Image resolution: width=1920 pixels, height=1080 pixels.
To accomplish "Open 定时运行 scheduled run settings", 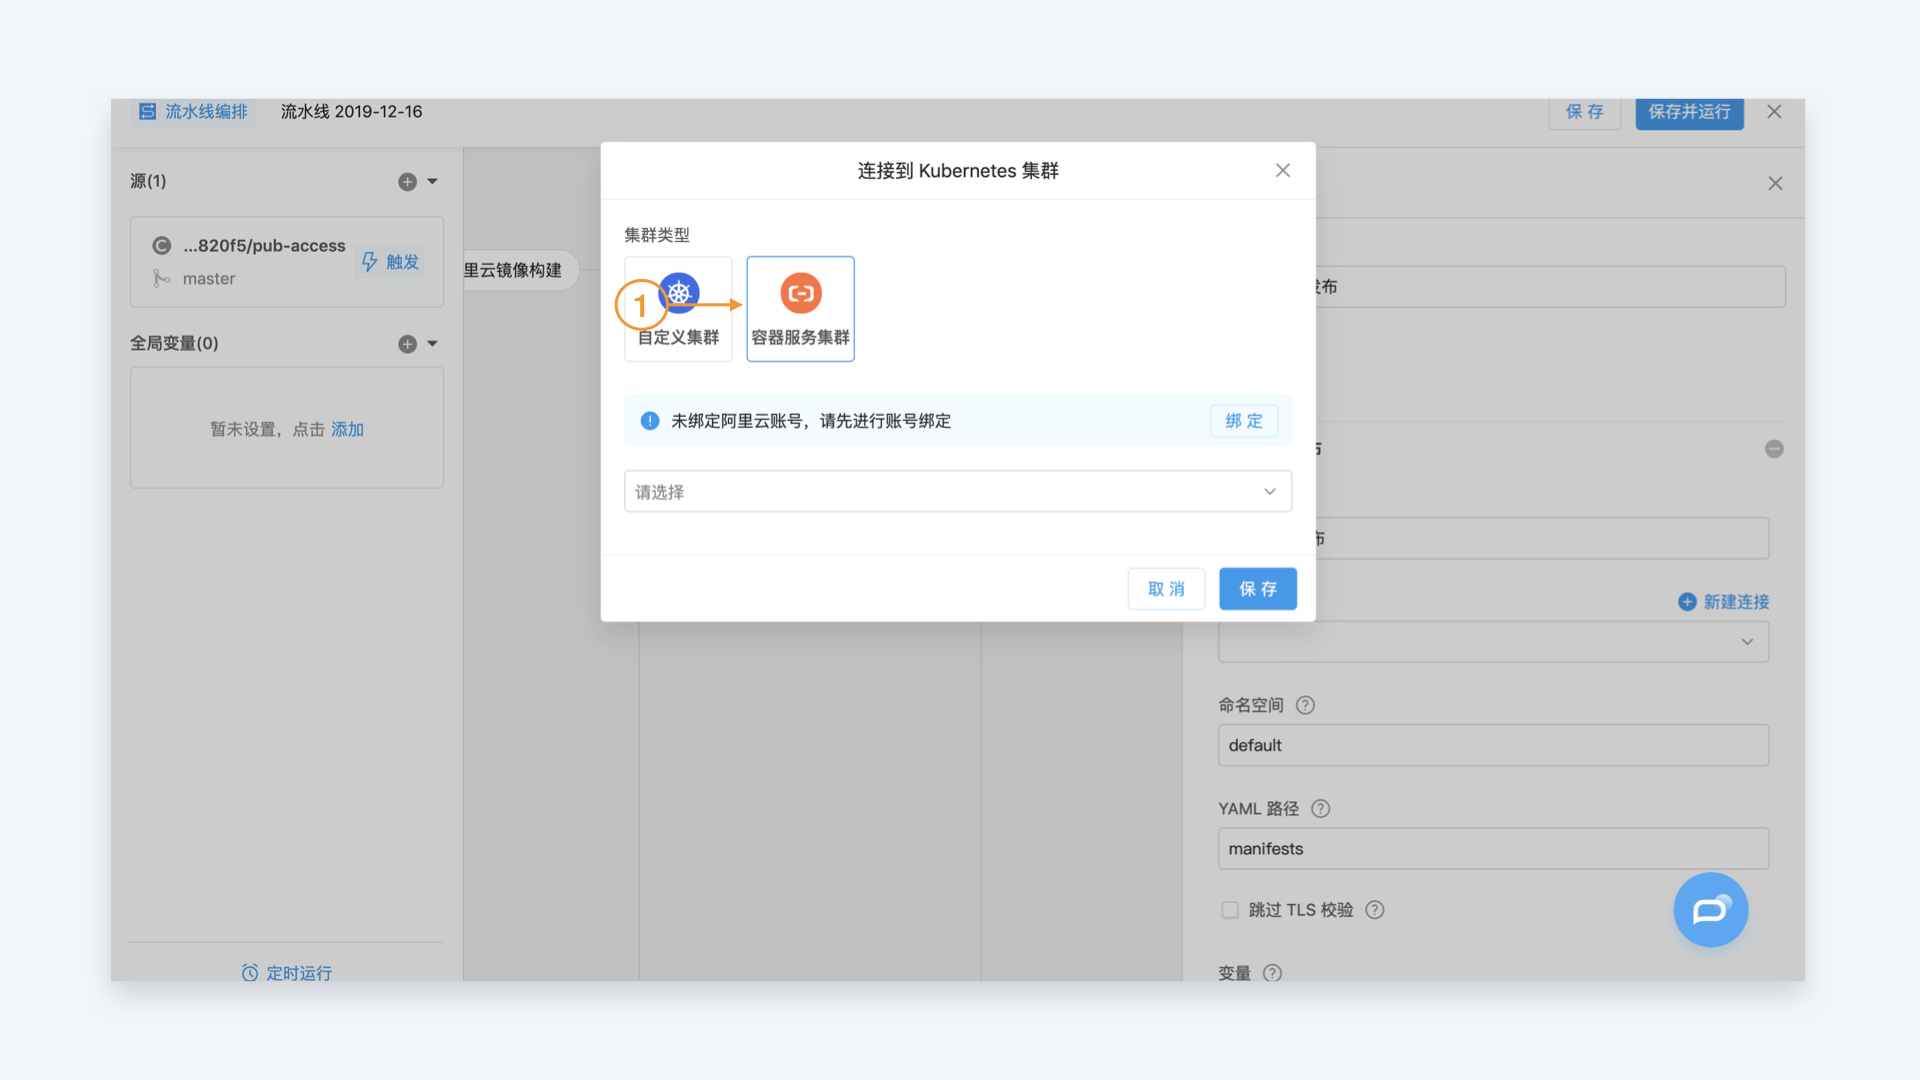I will (287, 973).
